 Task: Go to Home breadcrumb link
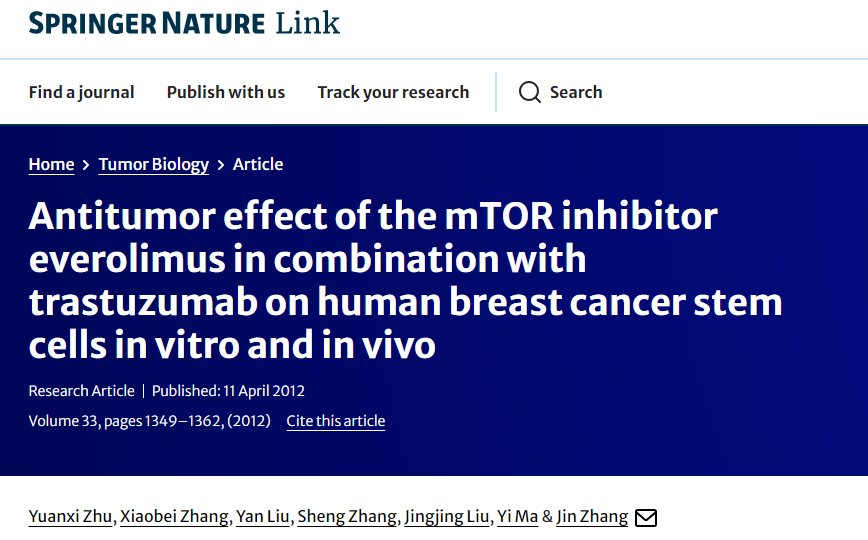51,164
